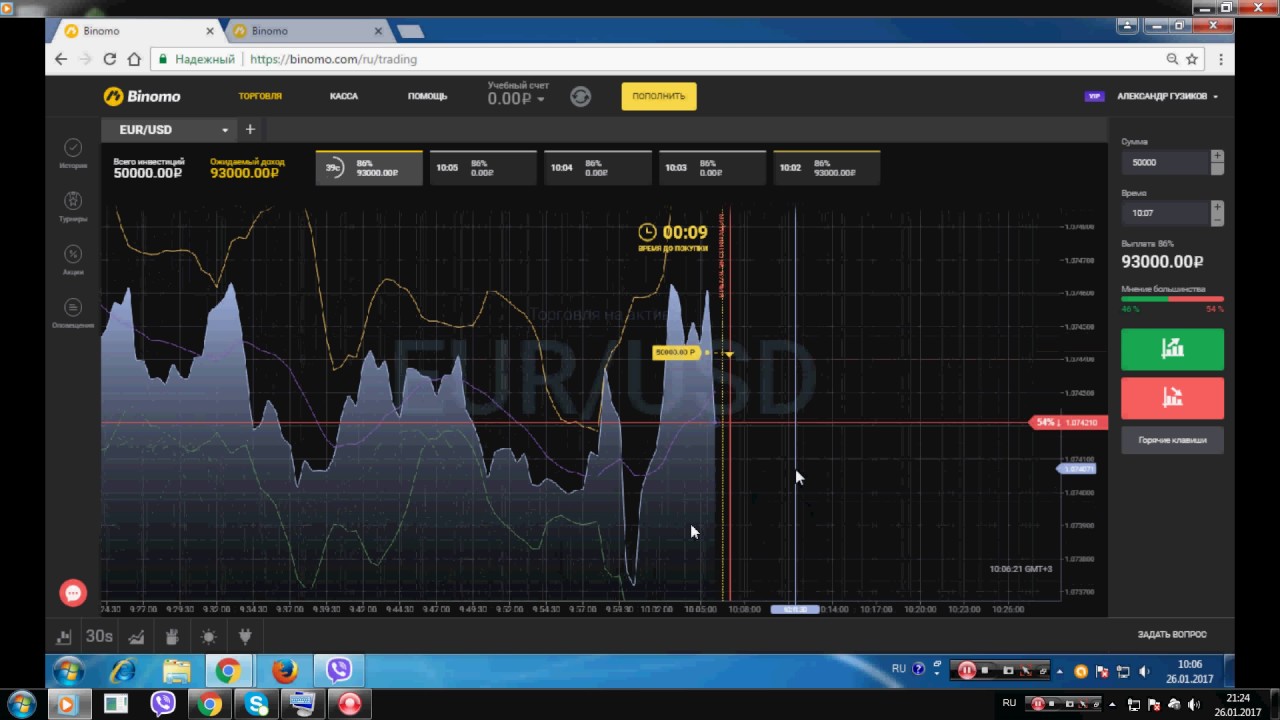Open the Акции (promotions) percent icon
1280x720 pixels.
tap(73, 254)
